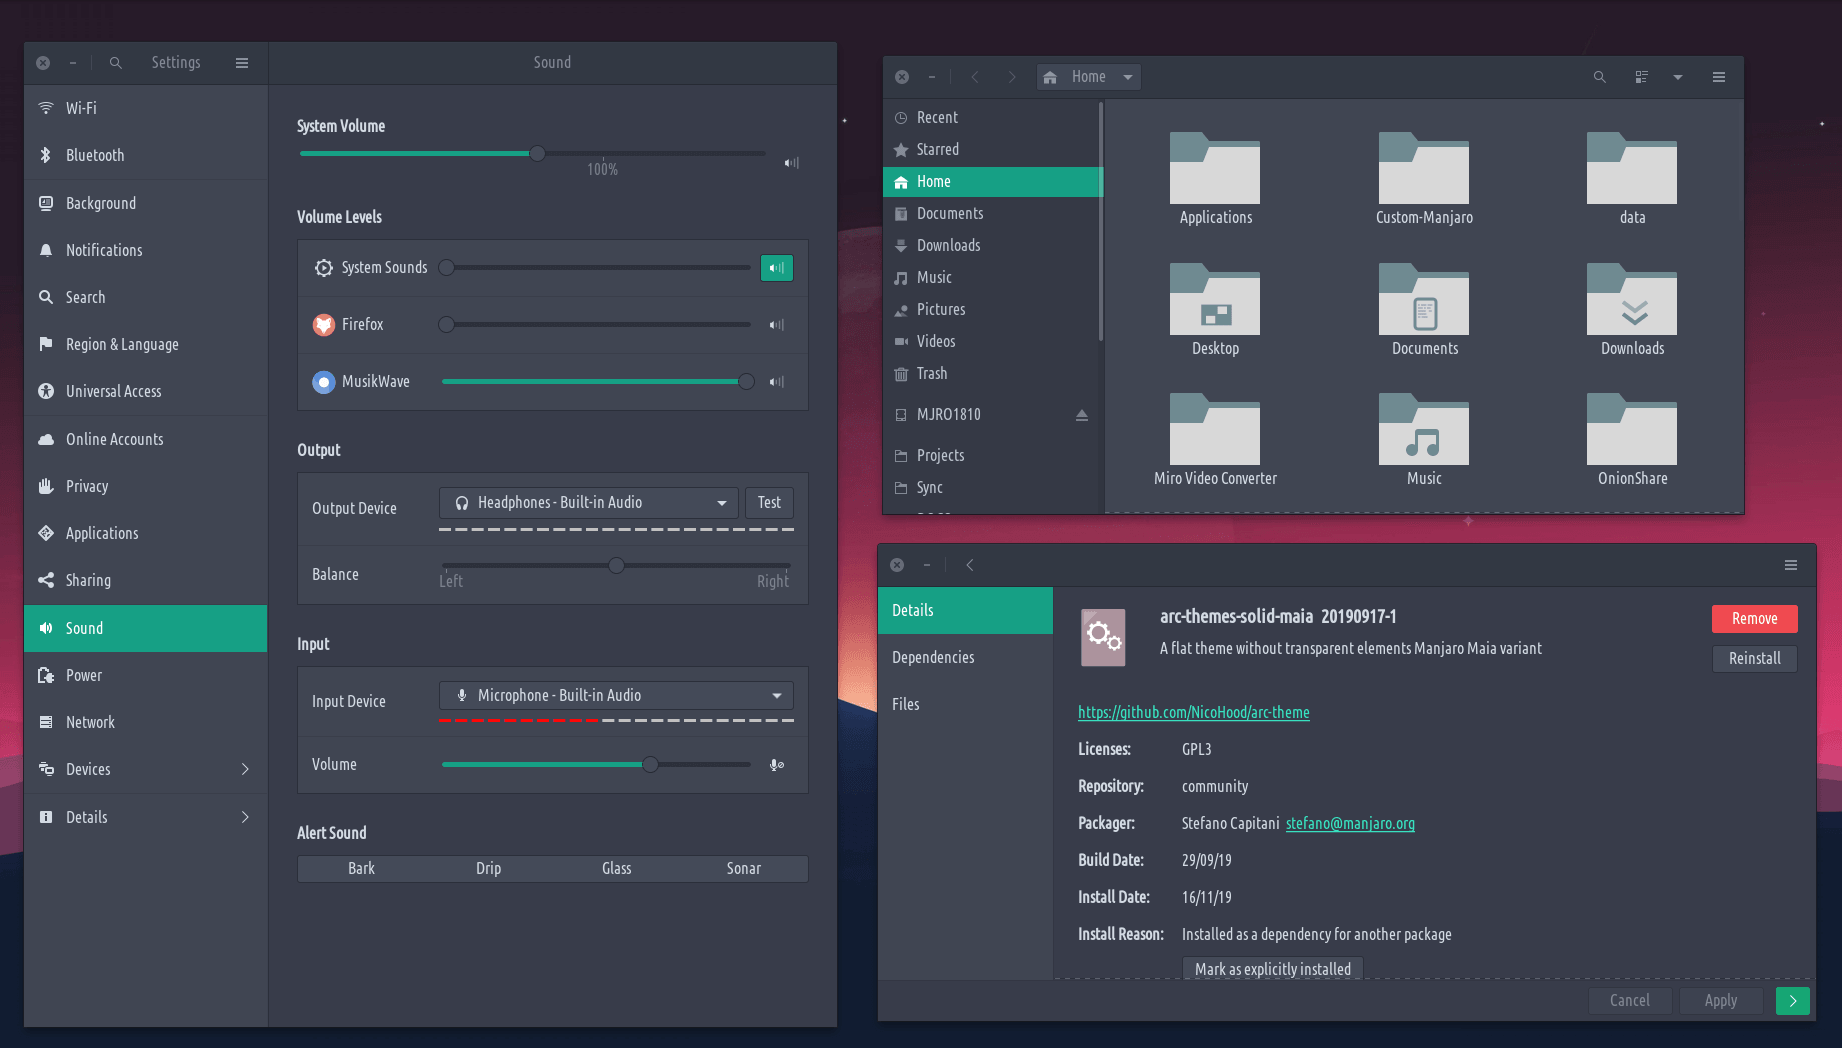Select the Glass alert sound
The image size is (1842, 1048).
[x=616, y=869]
